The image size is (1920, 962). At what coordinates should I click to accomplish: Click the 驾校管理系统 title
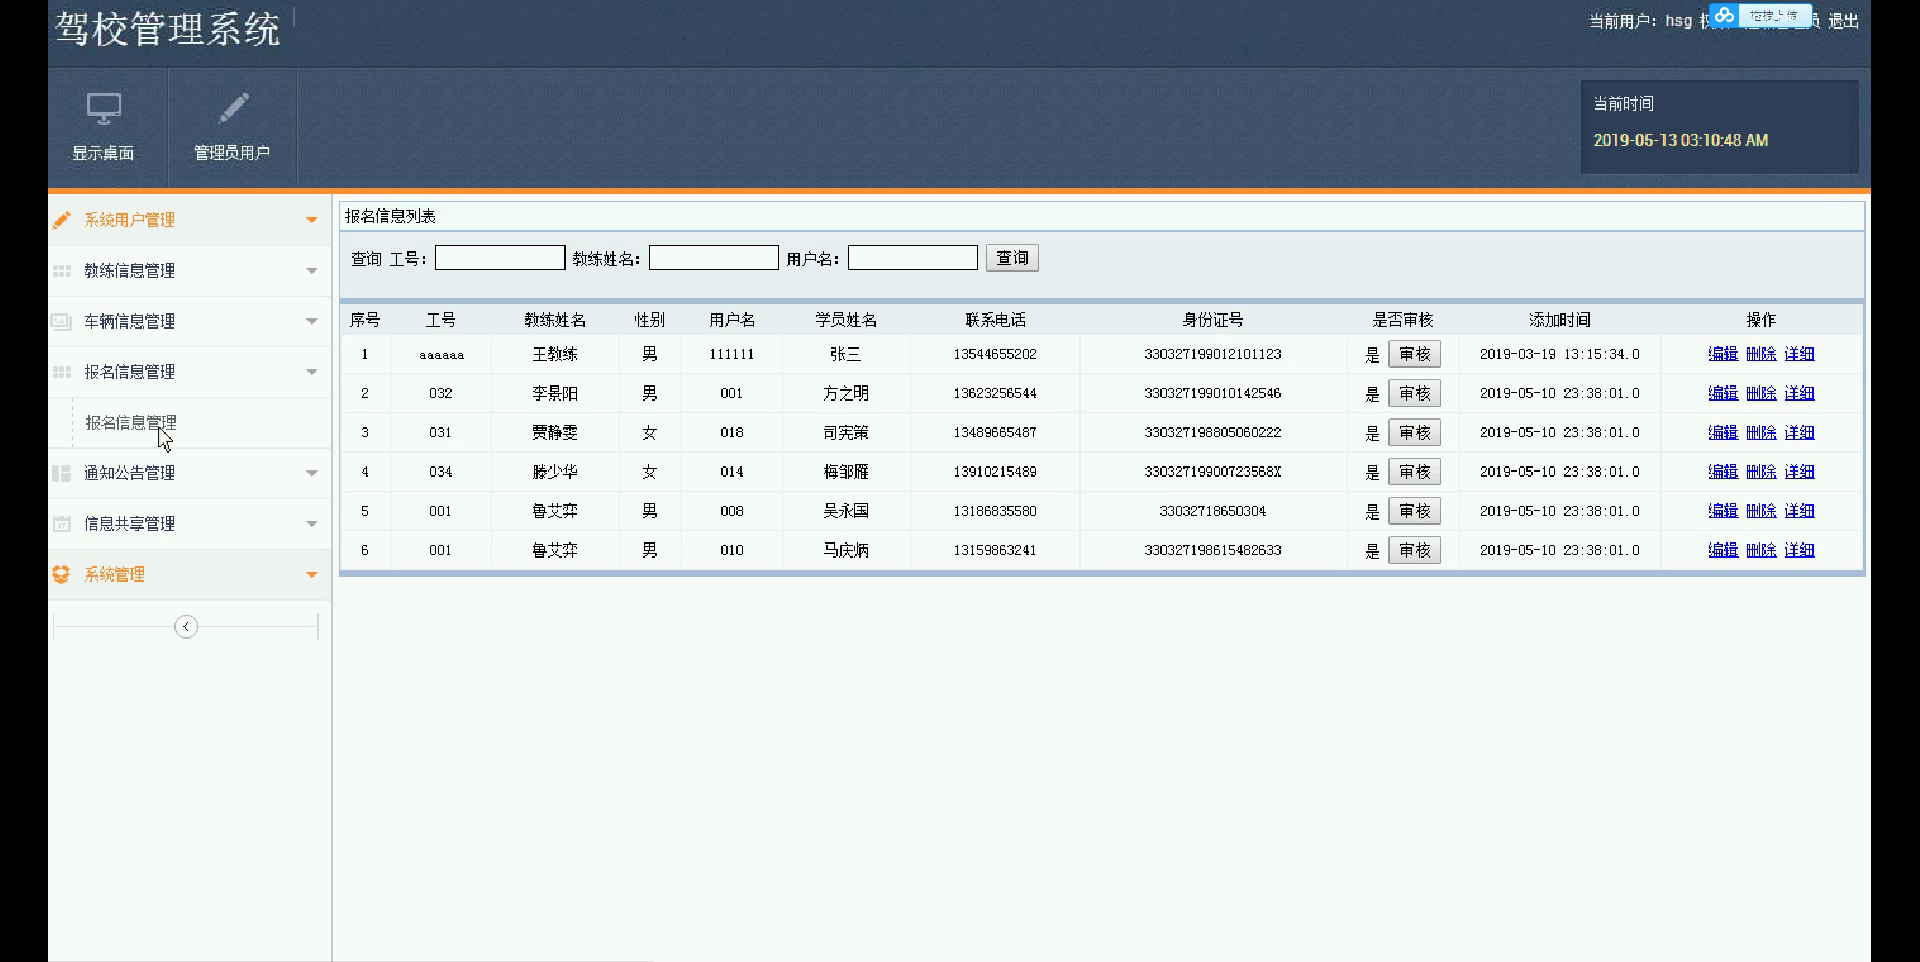tap(168, 29)
